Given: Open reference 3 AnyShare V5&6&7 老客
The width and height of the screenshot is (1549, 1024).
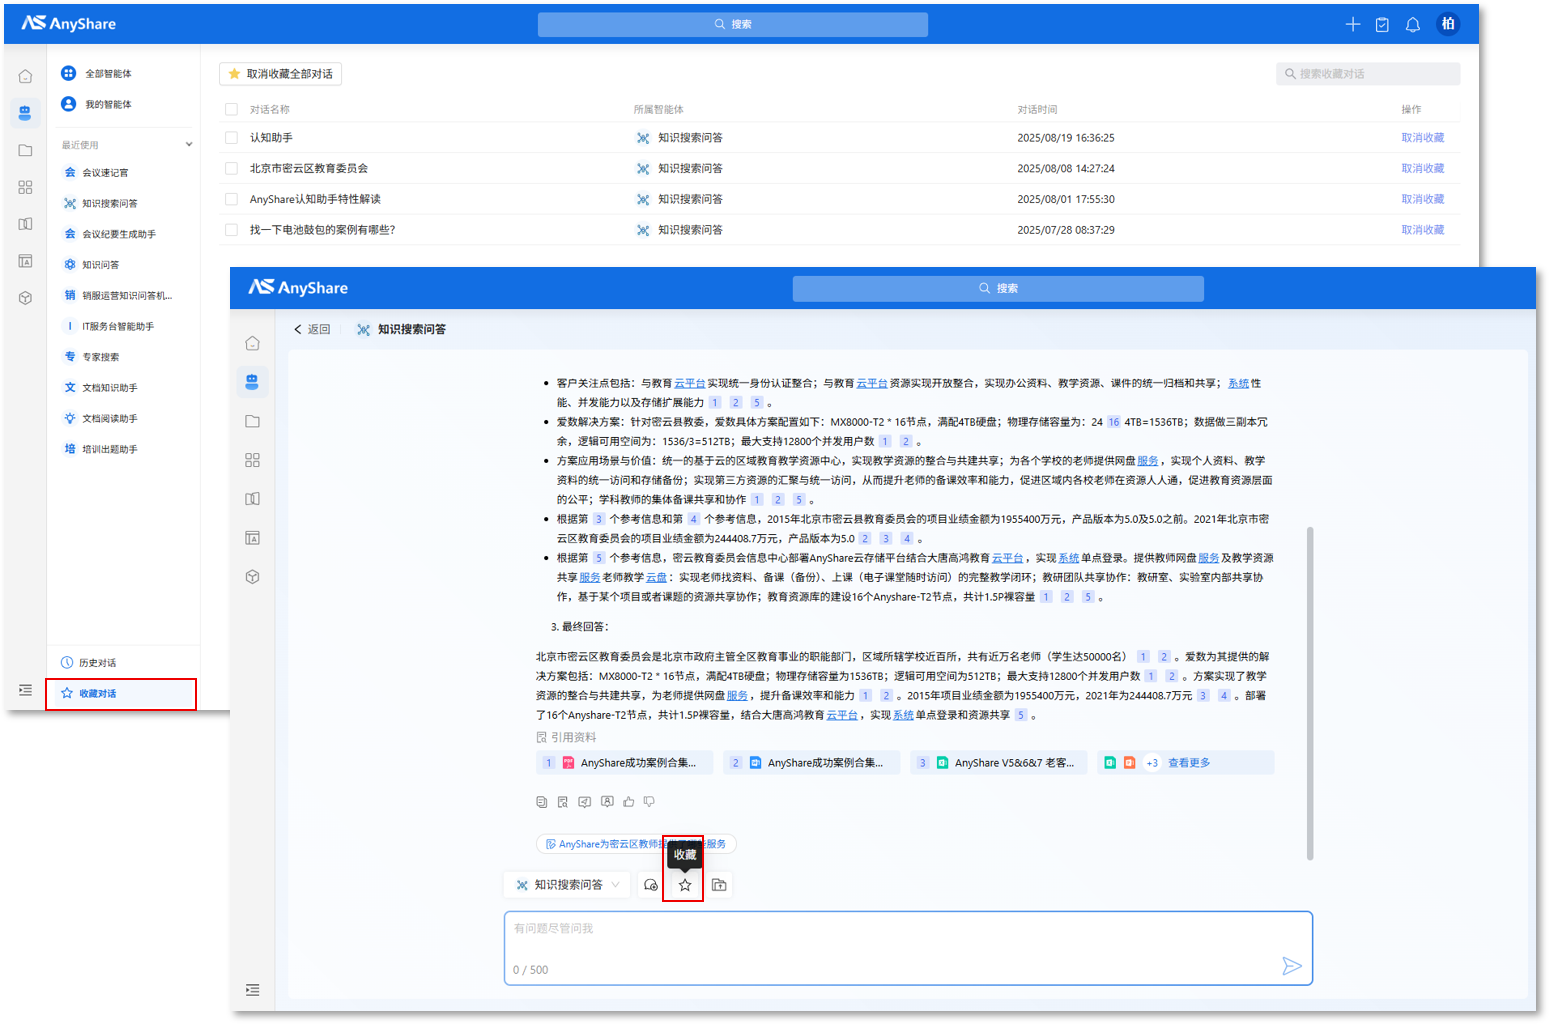Looking at the screenshot, I should 999,763.
